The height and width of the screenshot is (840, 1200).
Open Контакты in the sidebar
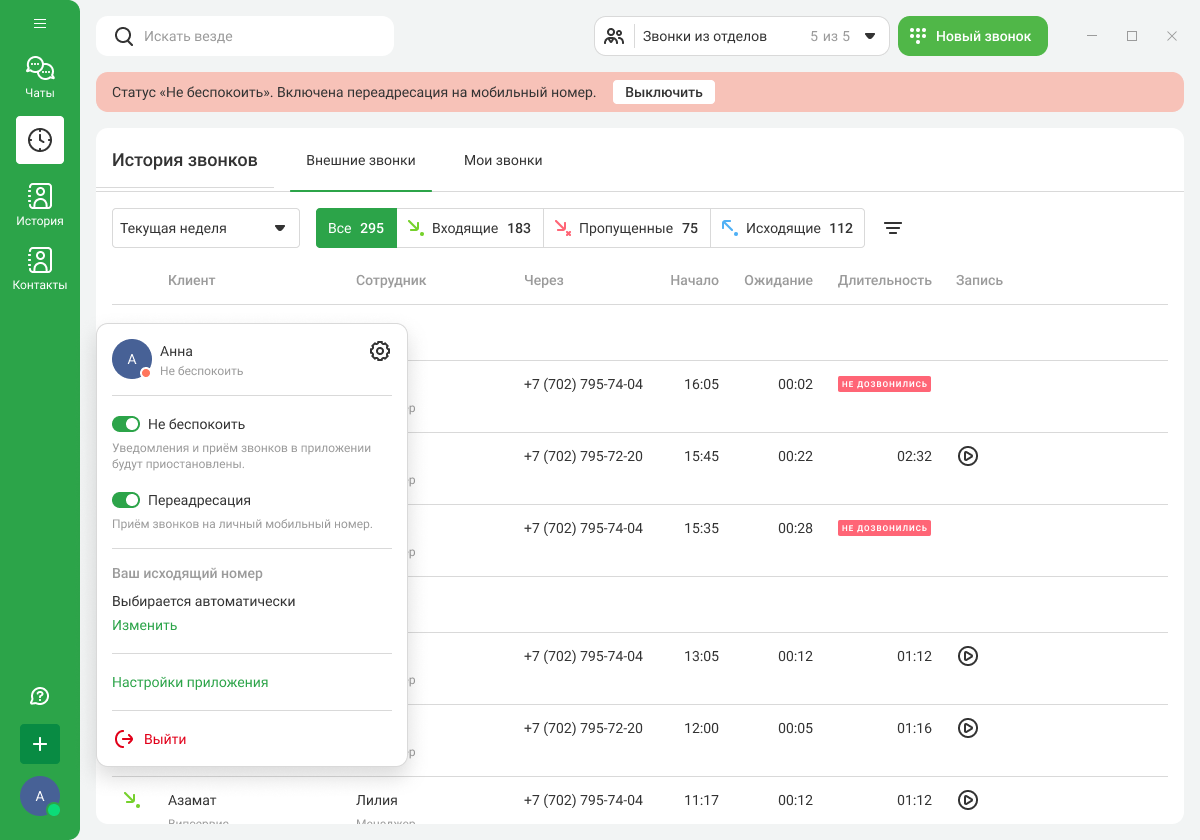pos(40,268)
